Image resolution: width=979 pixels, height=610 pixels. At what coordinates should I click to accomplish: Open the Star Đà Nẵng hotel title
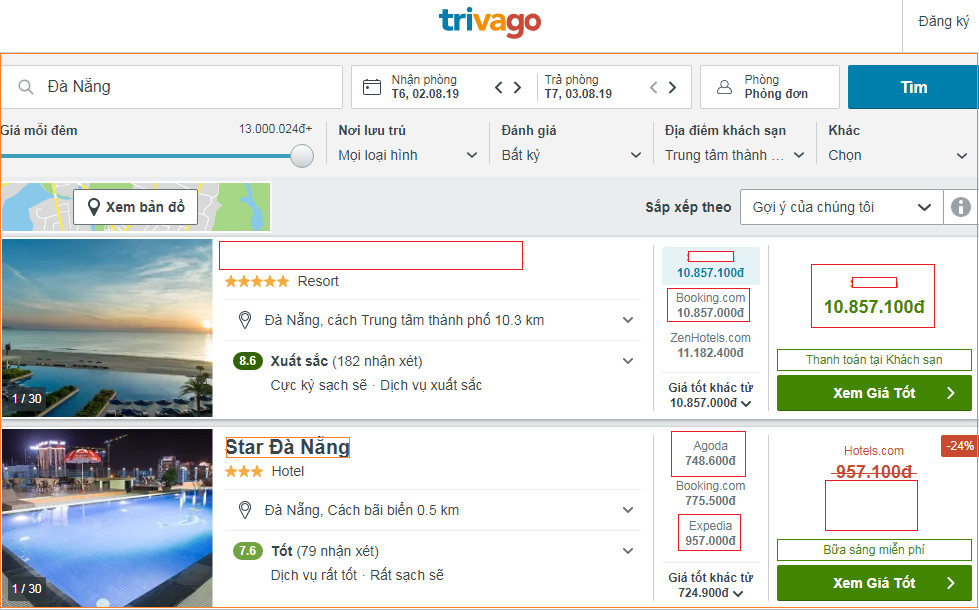287,447
